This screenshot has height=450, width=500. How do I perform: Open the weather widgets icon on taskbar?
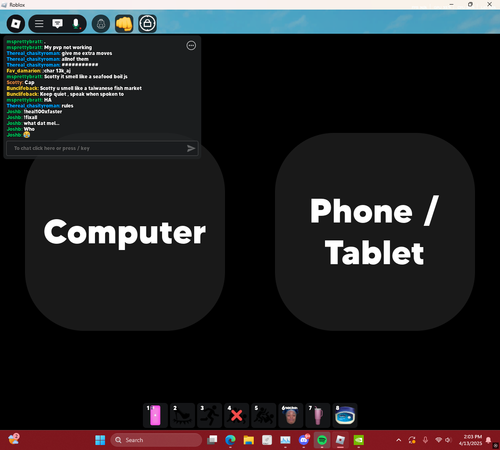14,439
